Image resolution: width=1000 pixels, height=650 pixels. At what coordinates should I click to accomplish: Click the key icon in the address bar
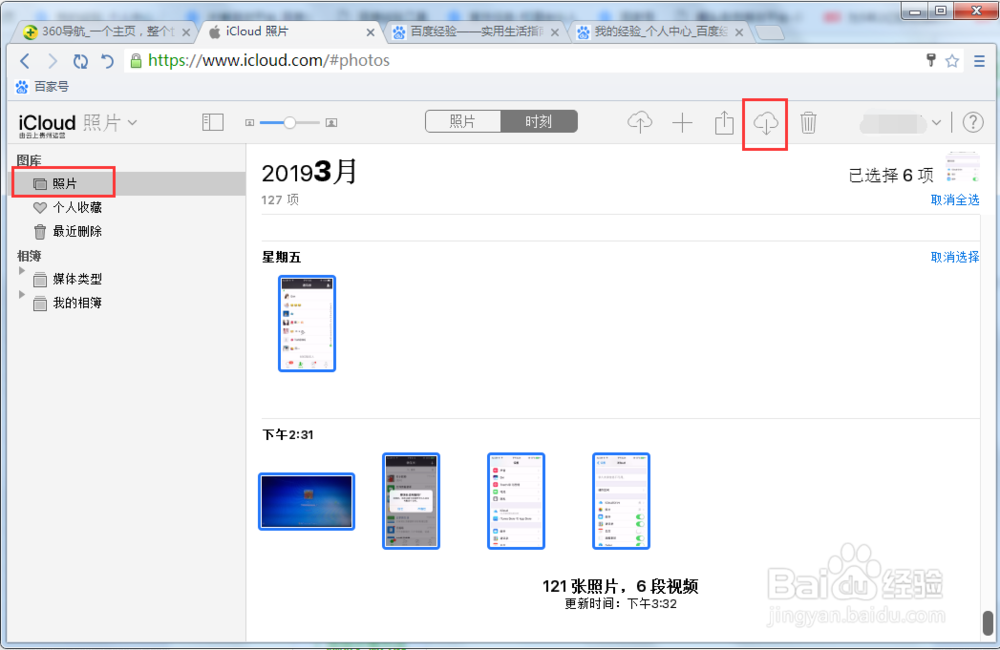click(x=931, y=61)
